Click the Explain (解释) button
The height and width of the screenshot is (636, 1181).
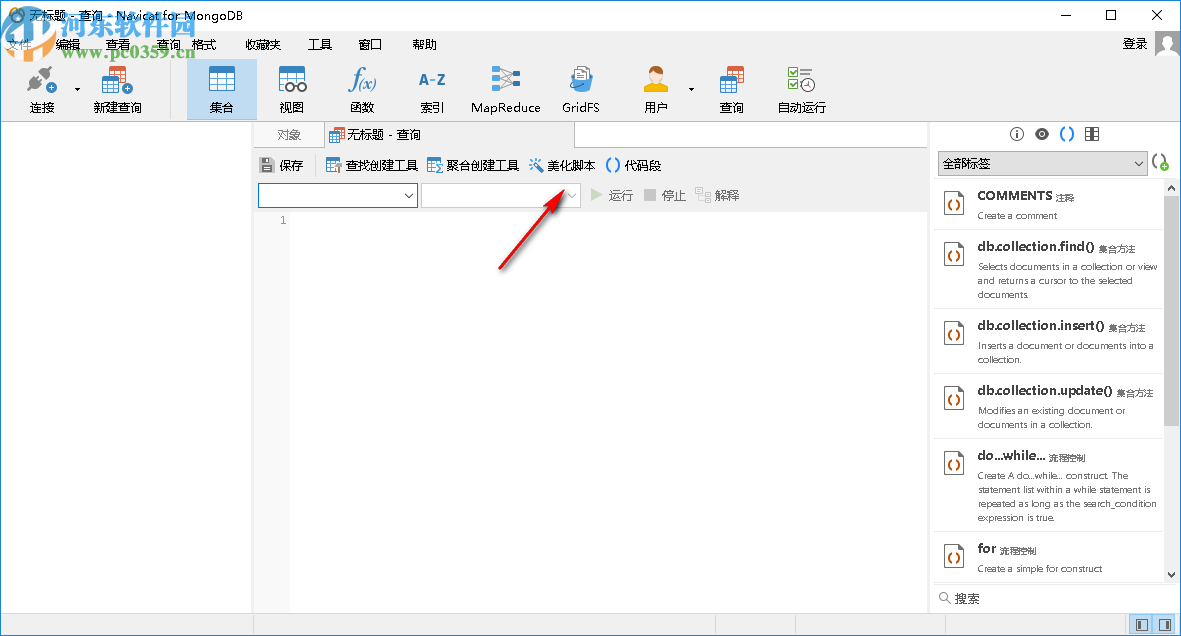tap(717, 195)
